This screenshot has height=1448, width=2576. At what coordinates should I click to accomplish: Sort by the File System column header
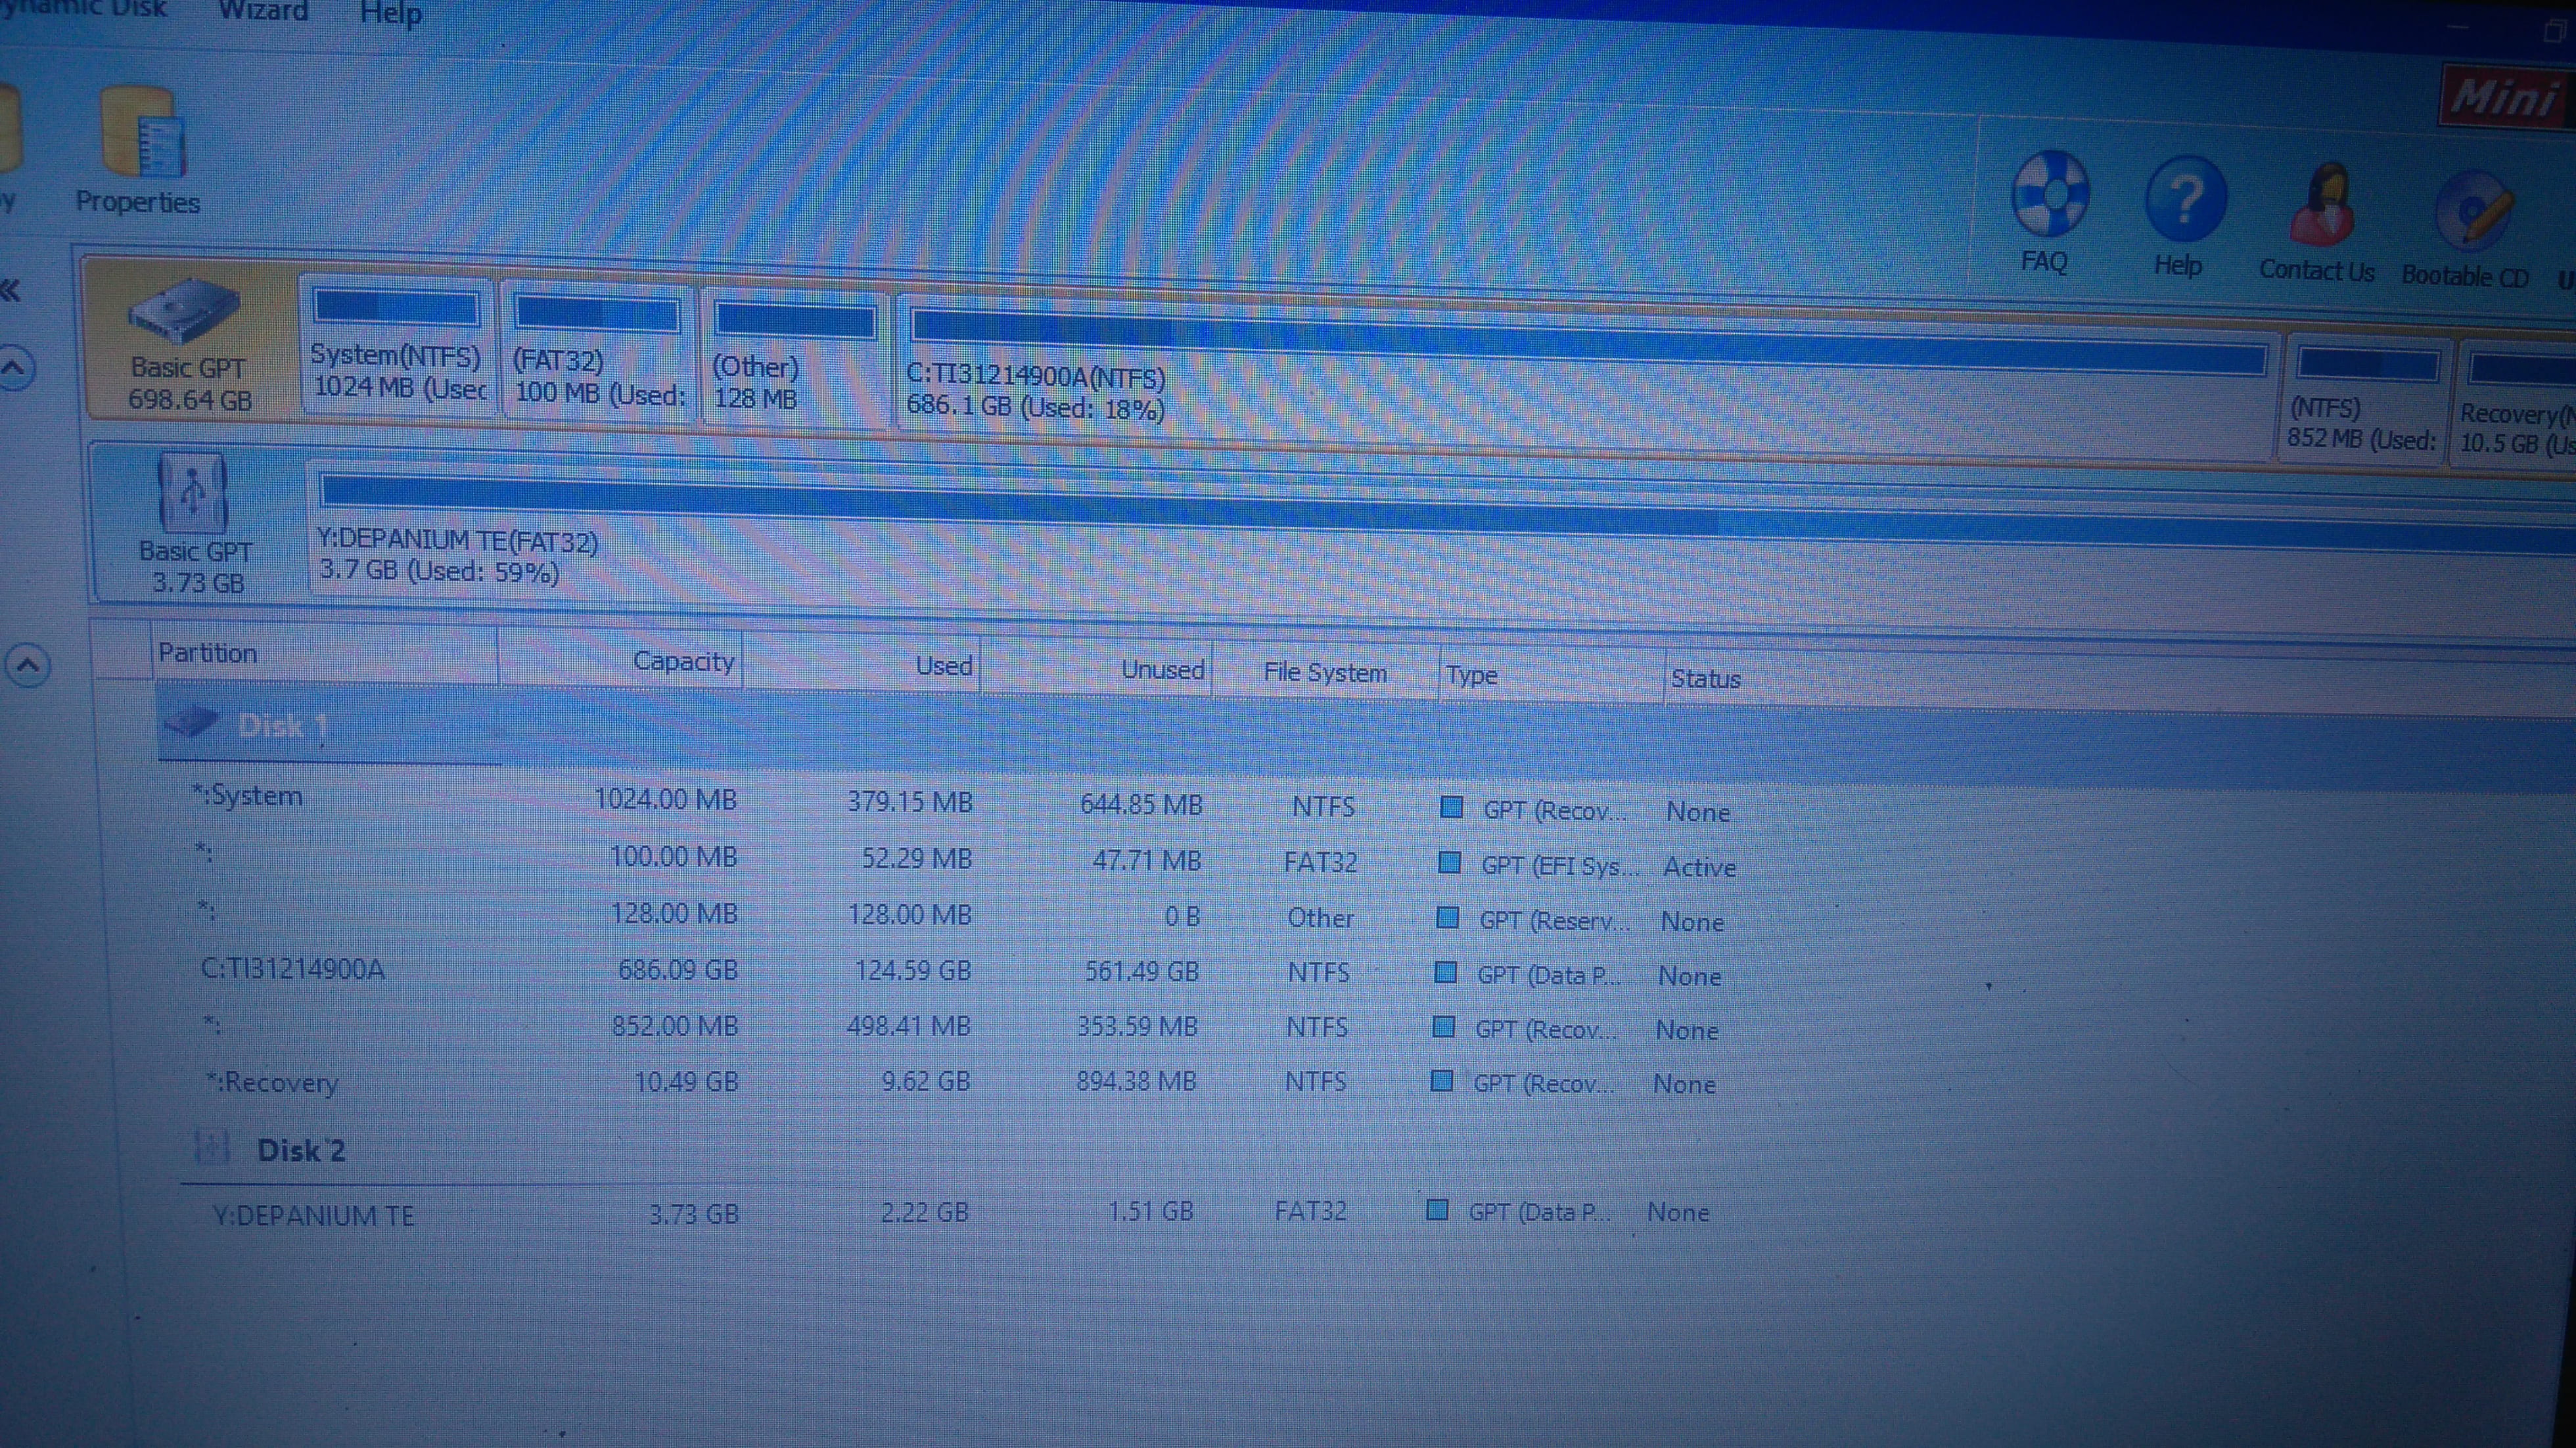tap(1325, 673)
